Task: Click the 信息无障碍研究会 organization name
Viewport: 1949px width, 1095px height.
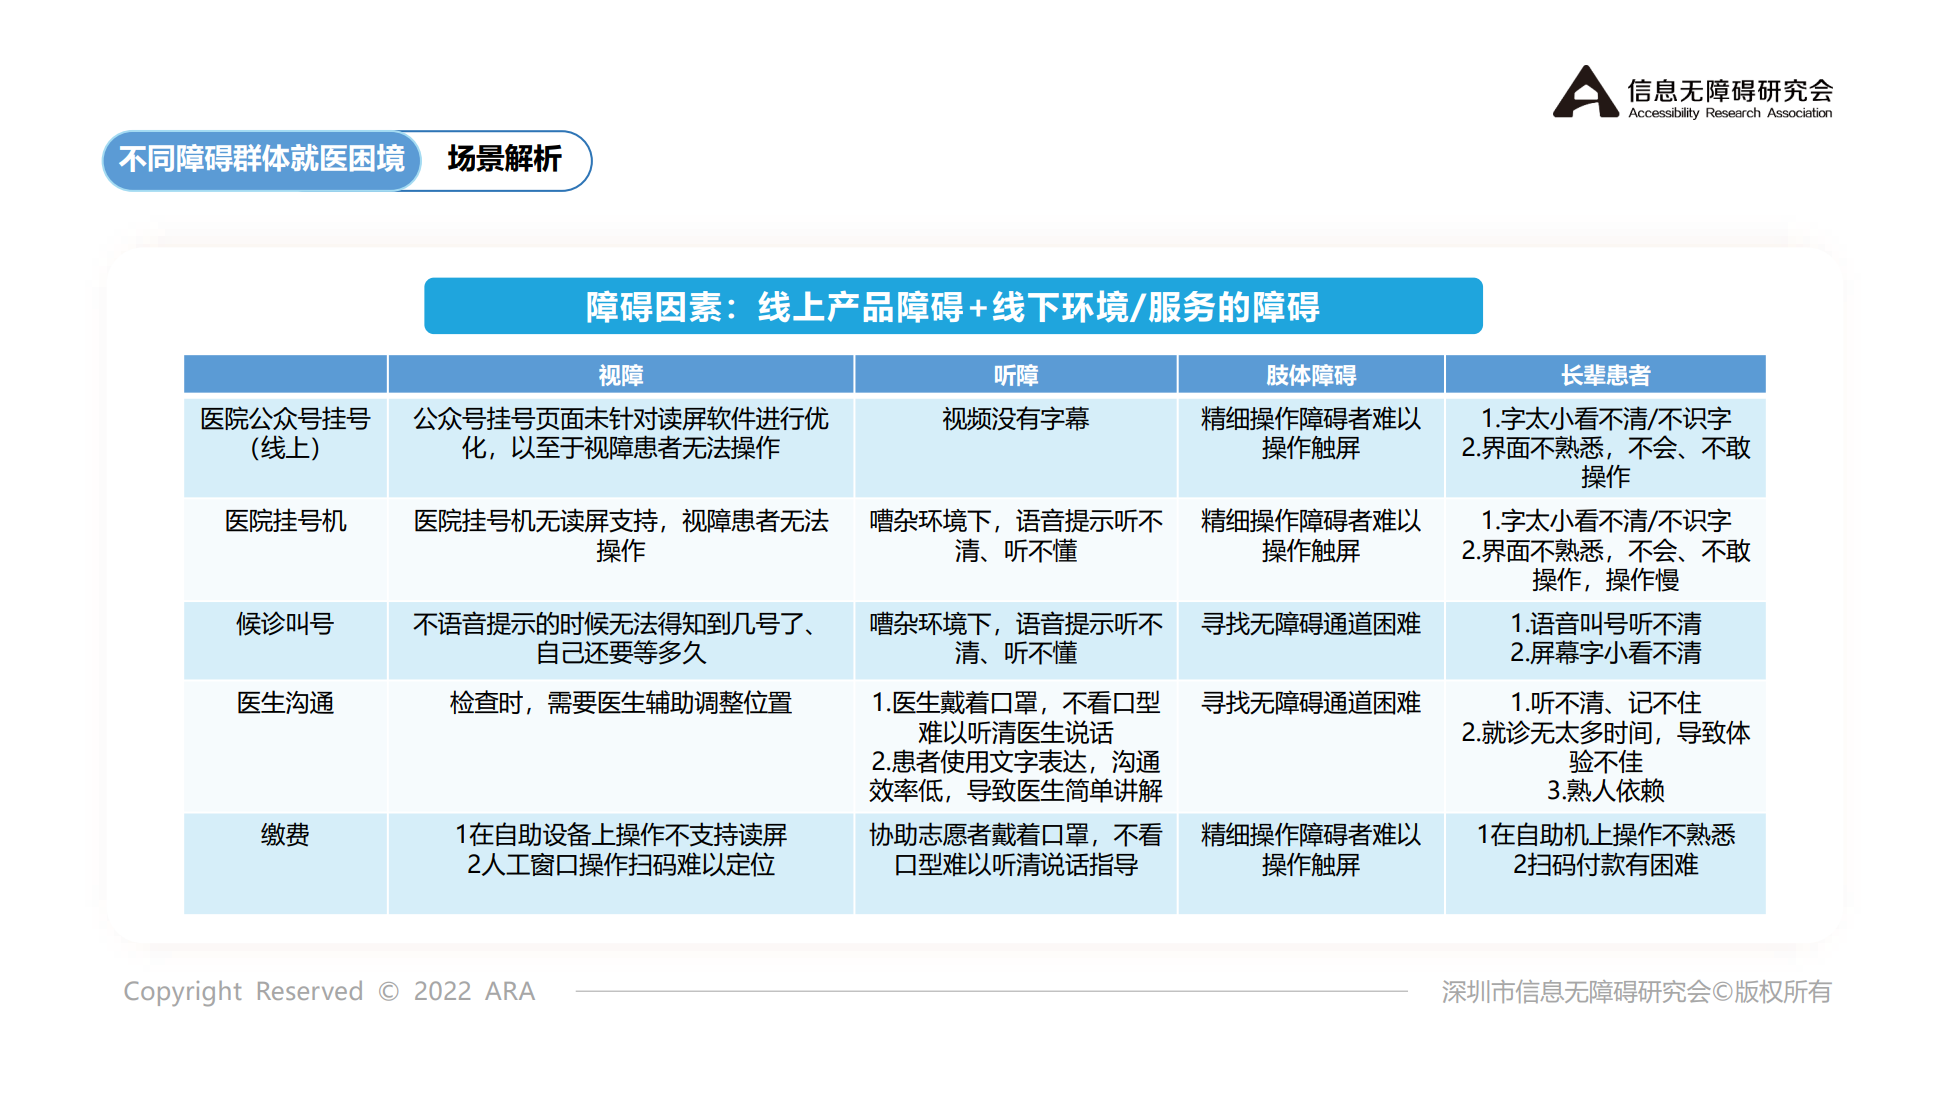Action: (1730, 90)
